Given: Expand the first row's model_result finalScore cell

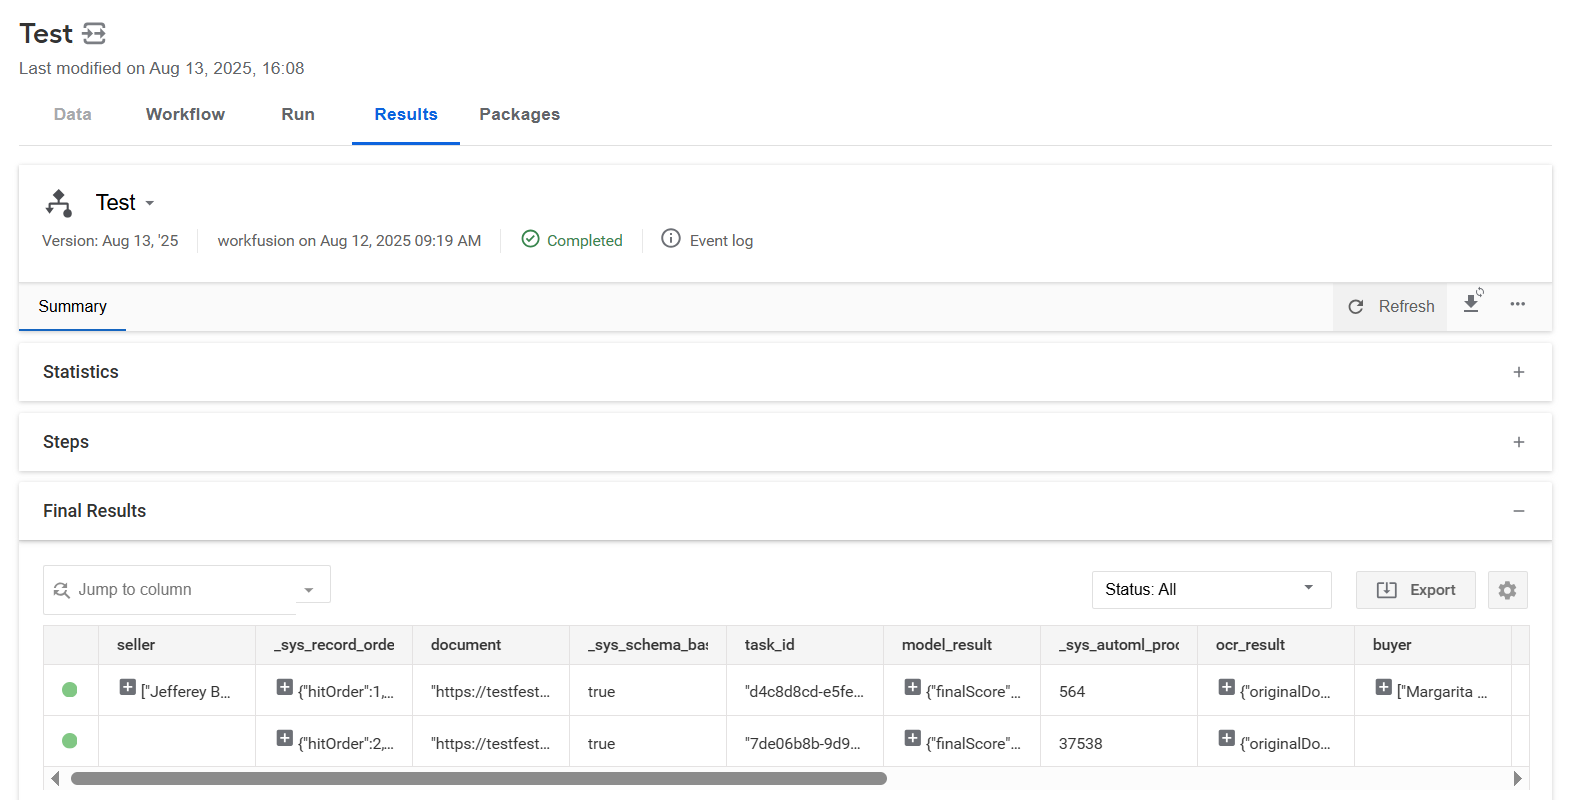Looking at the screenshot, I should click(x=912, y=687).
